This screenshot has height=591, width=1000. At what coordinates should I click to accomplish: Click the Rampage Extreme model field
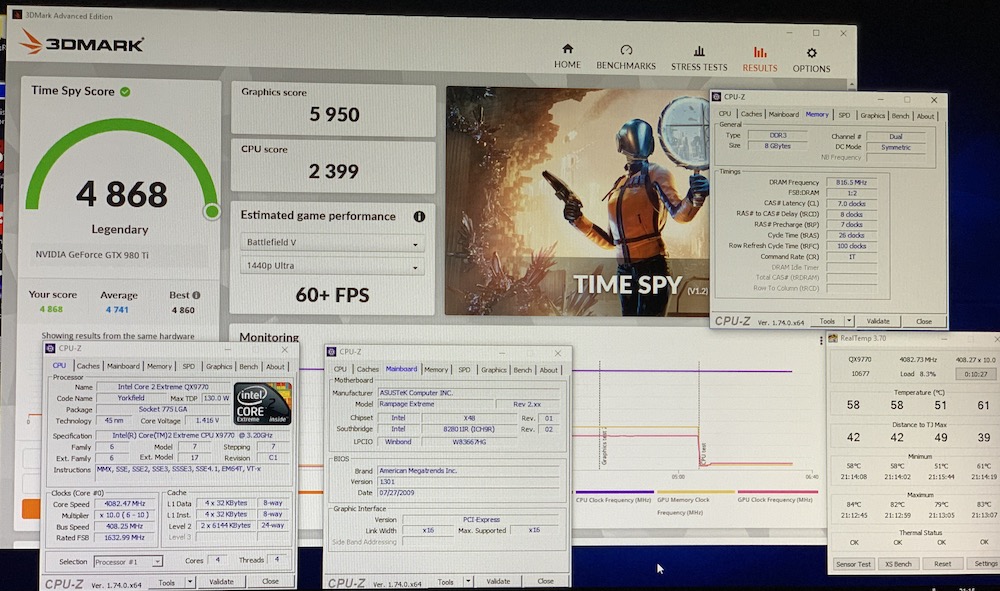(x=436, y=404)
